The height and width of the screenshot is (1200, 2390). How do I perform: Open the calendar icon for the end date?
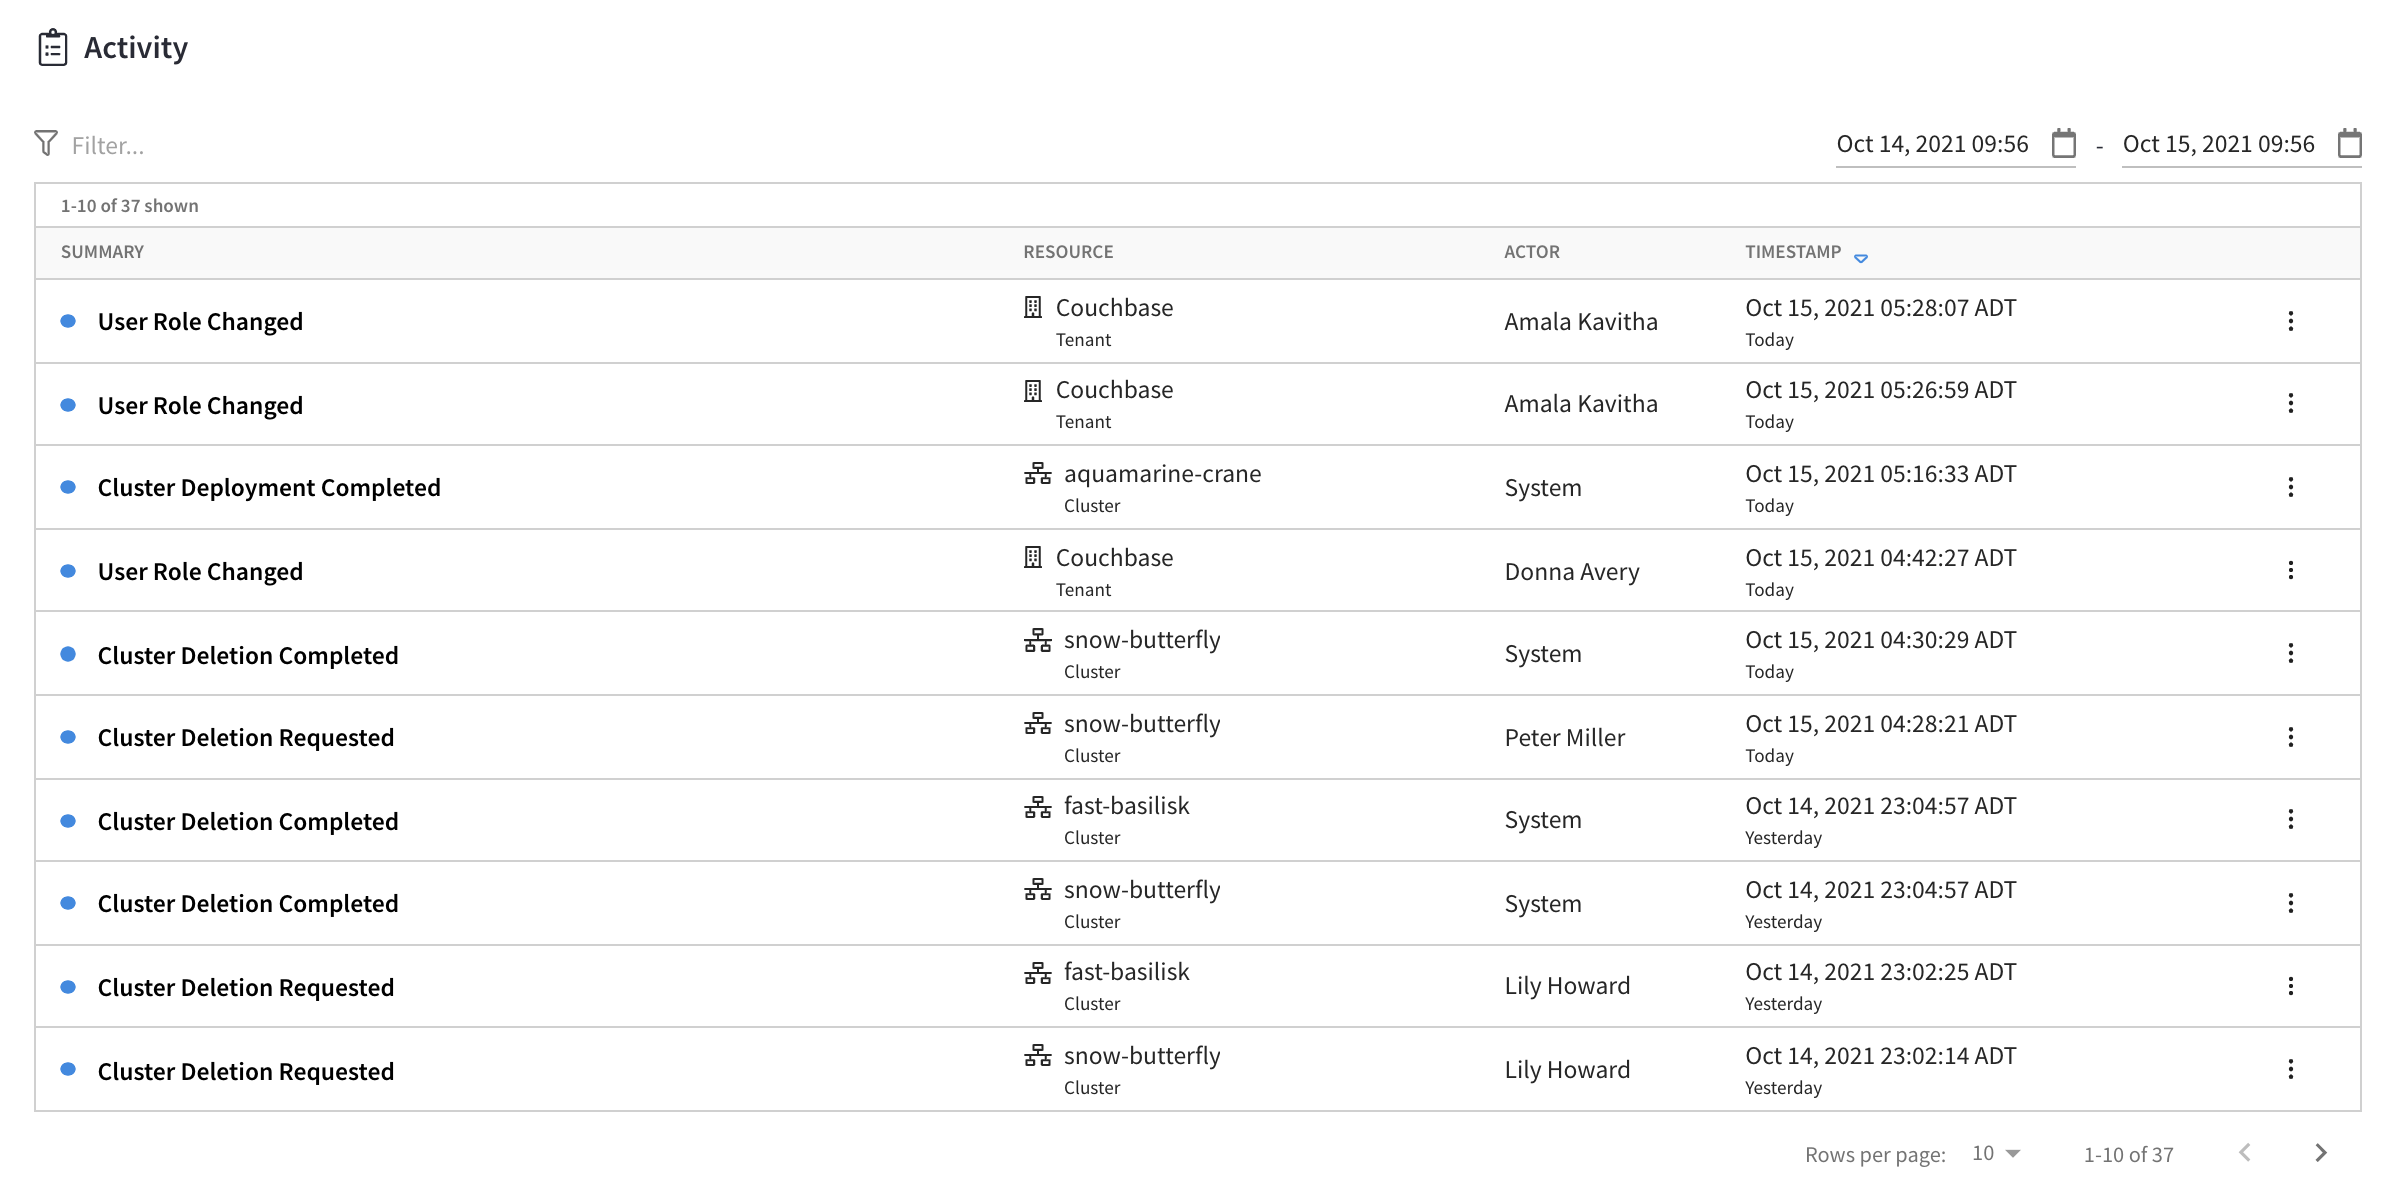click(x=2347, y=144)
